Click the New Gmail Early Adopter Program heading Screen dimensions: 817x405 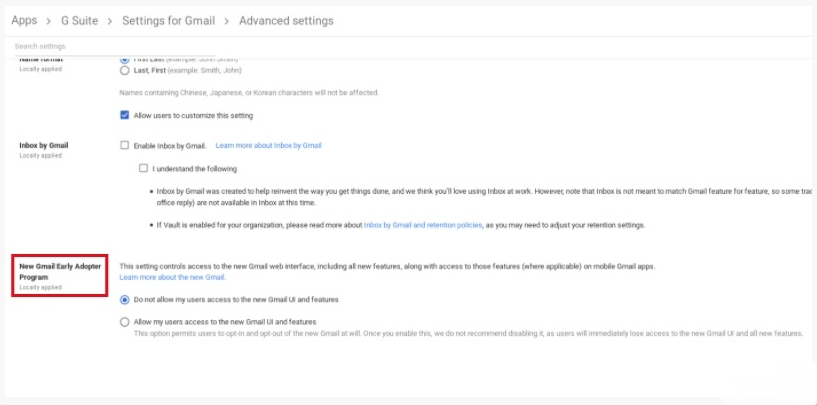[60, 272]
